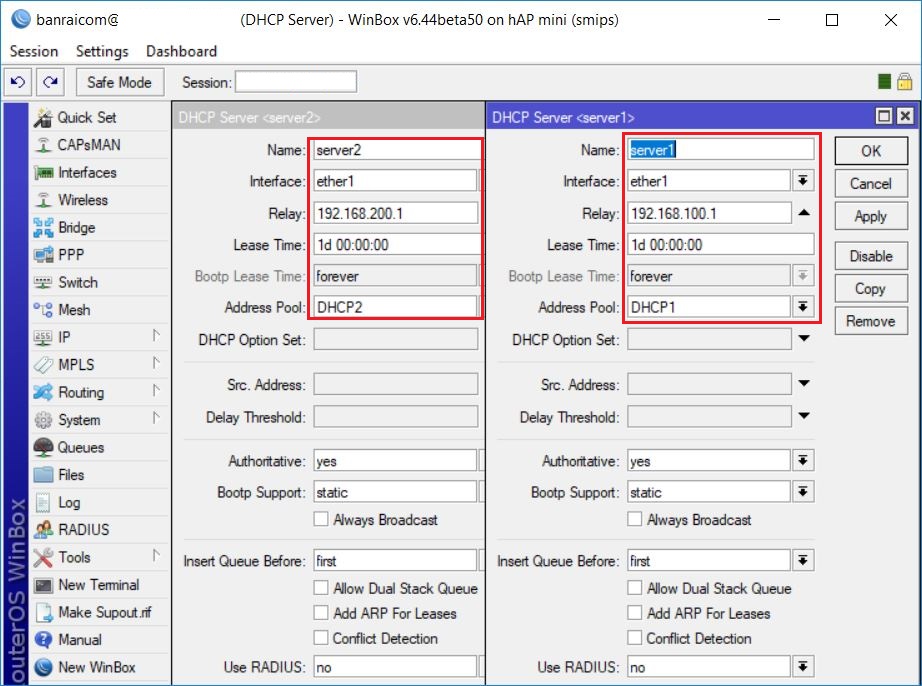Click Lease Time field in server1 dialog
This screenshot has width=922, height=686.
click(720, 244)
